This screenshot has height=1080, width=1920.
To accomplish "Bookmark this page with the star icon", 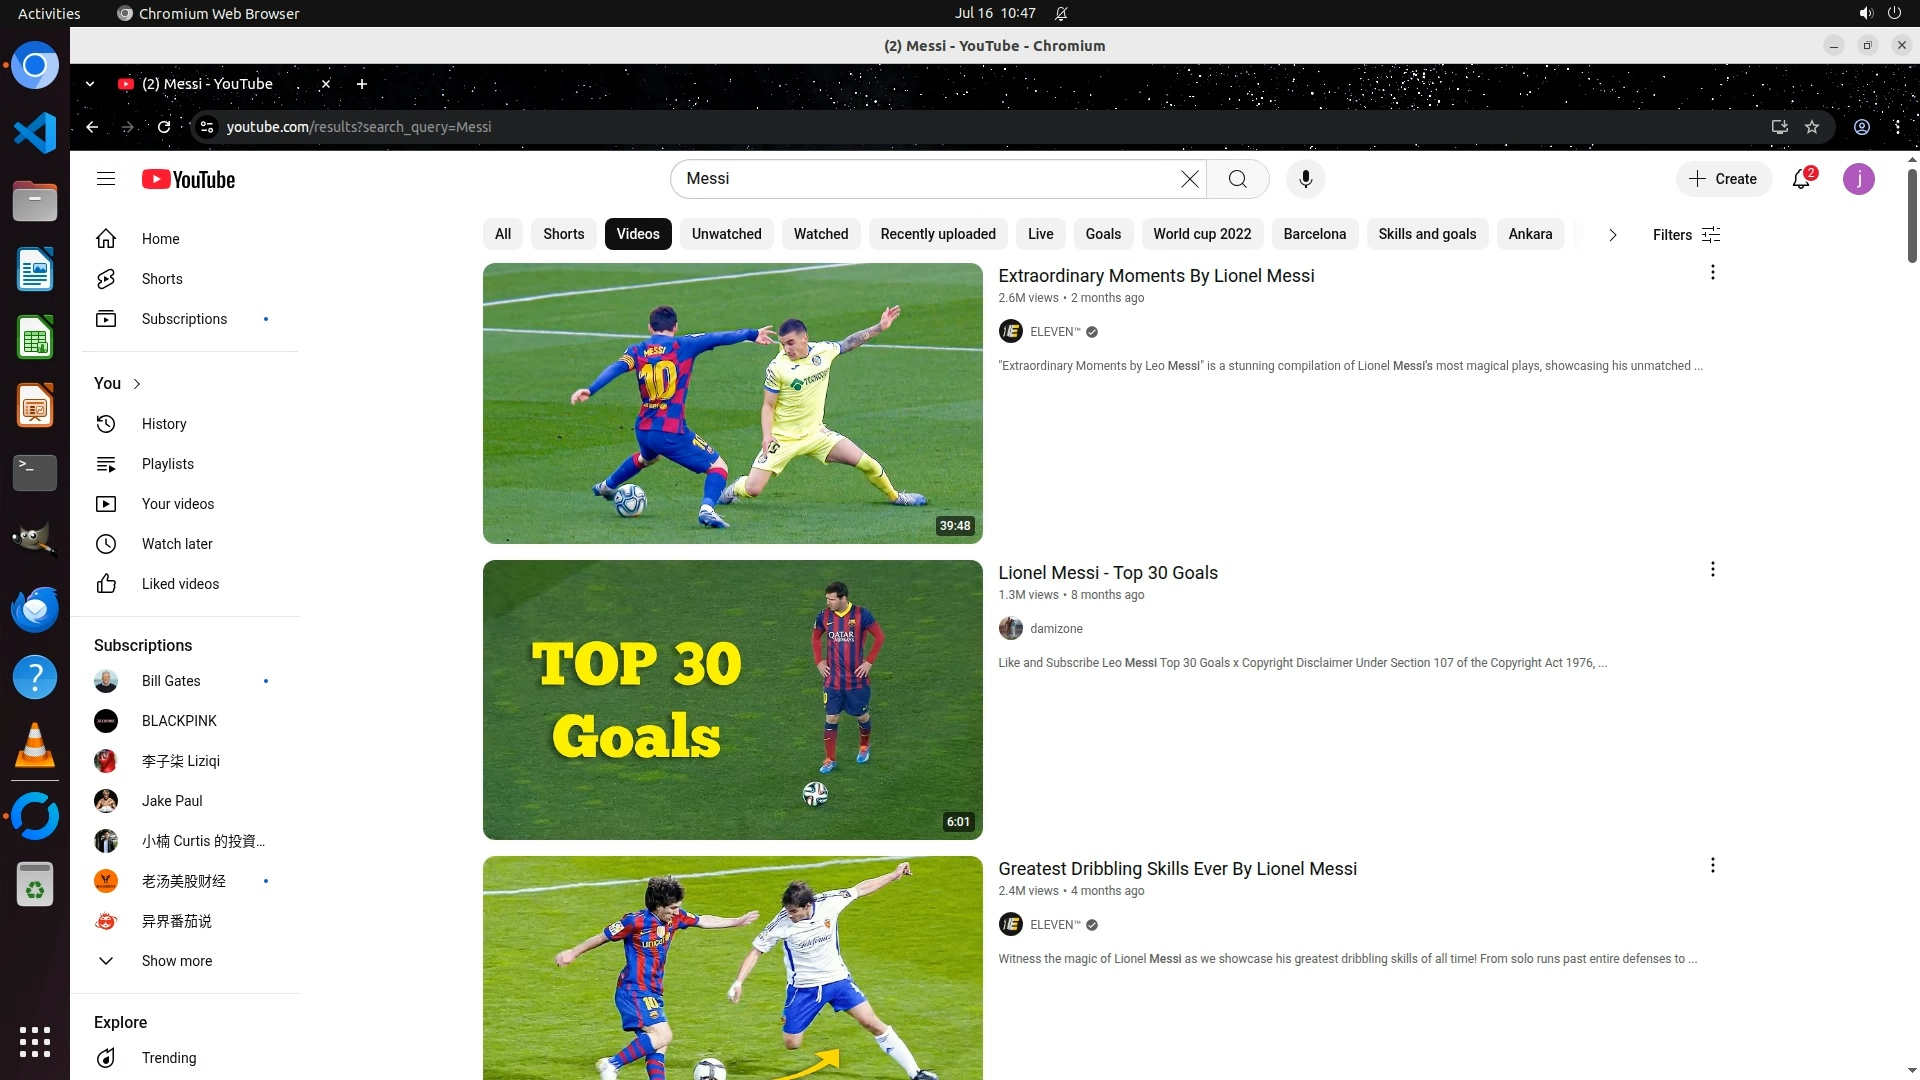I will (1812, 127).
